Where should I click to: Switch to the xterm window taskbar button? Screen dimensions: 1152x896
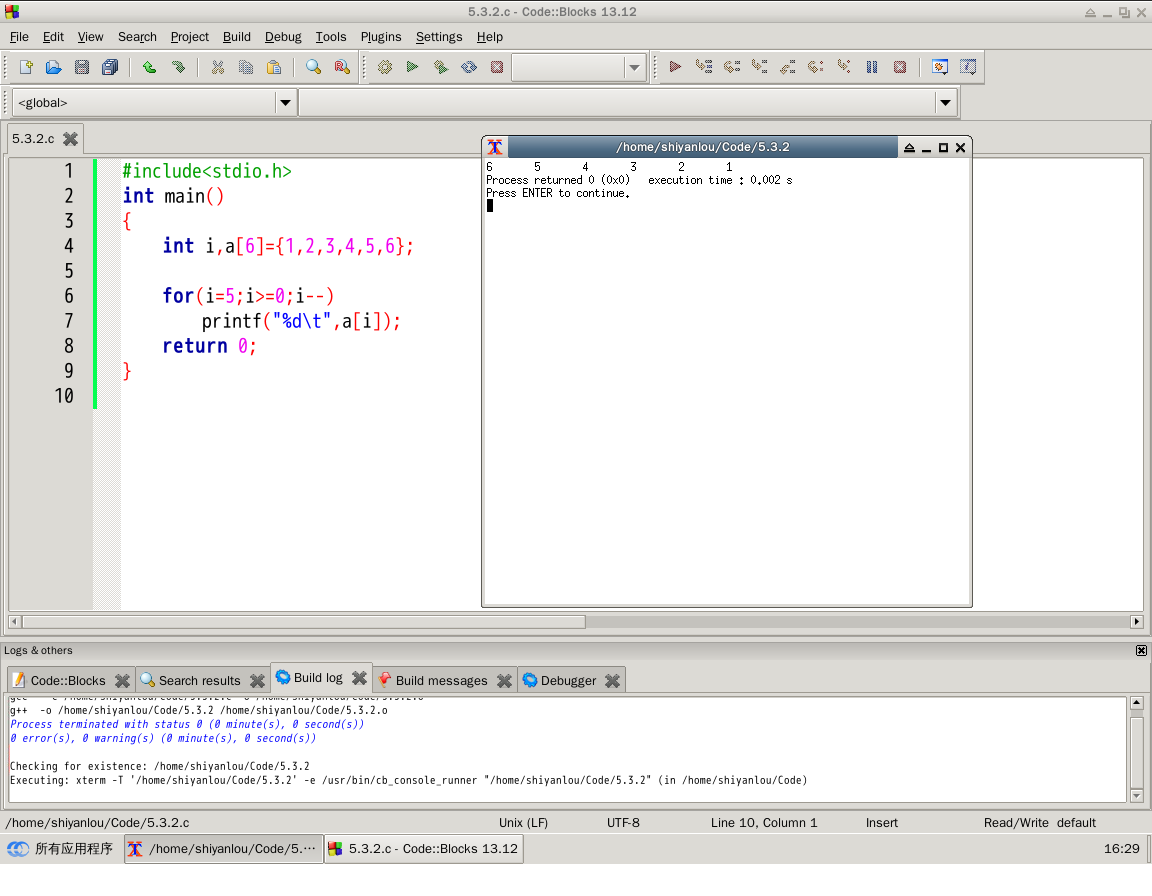pos(224,849)
